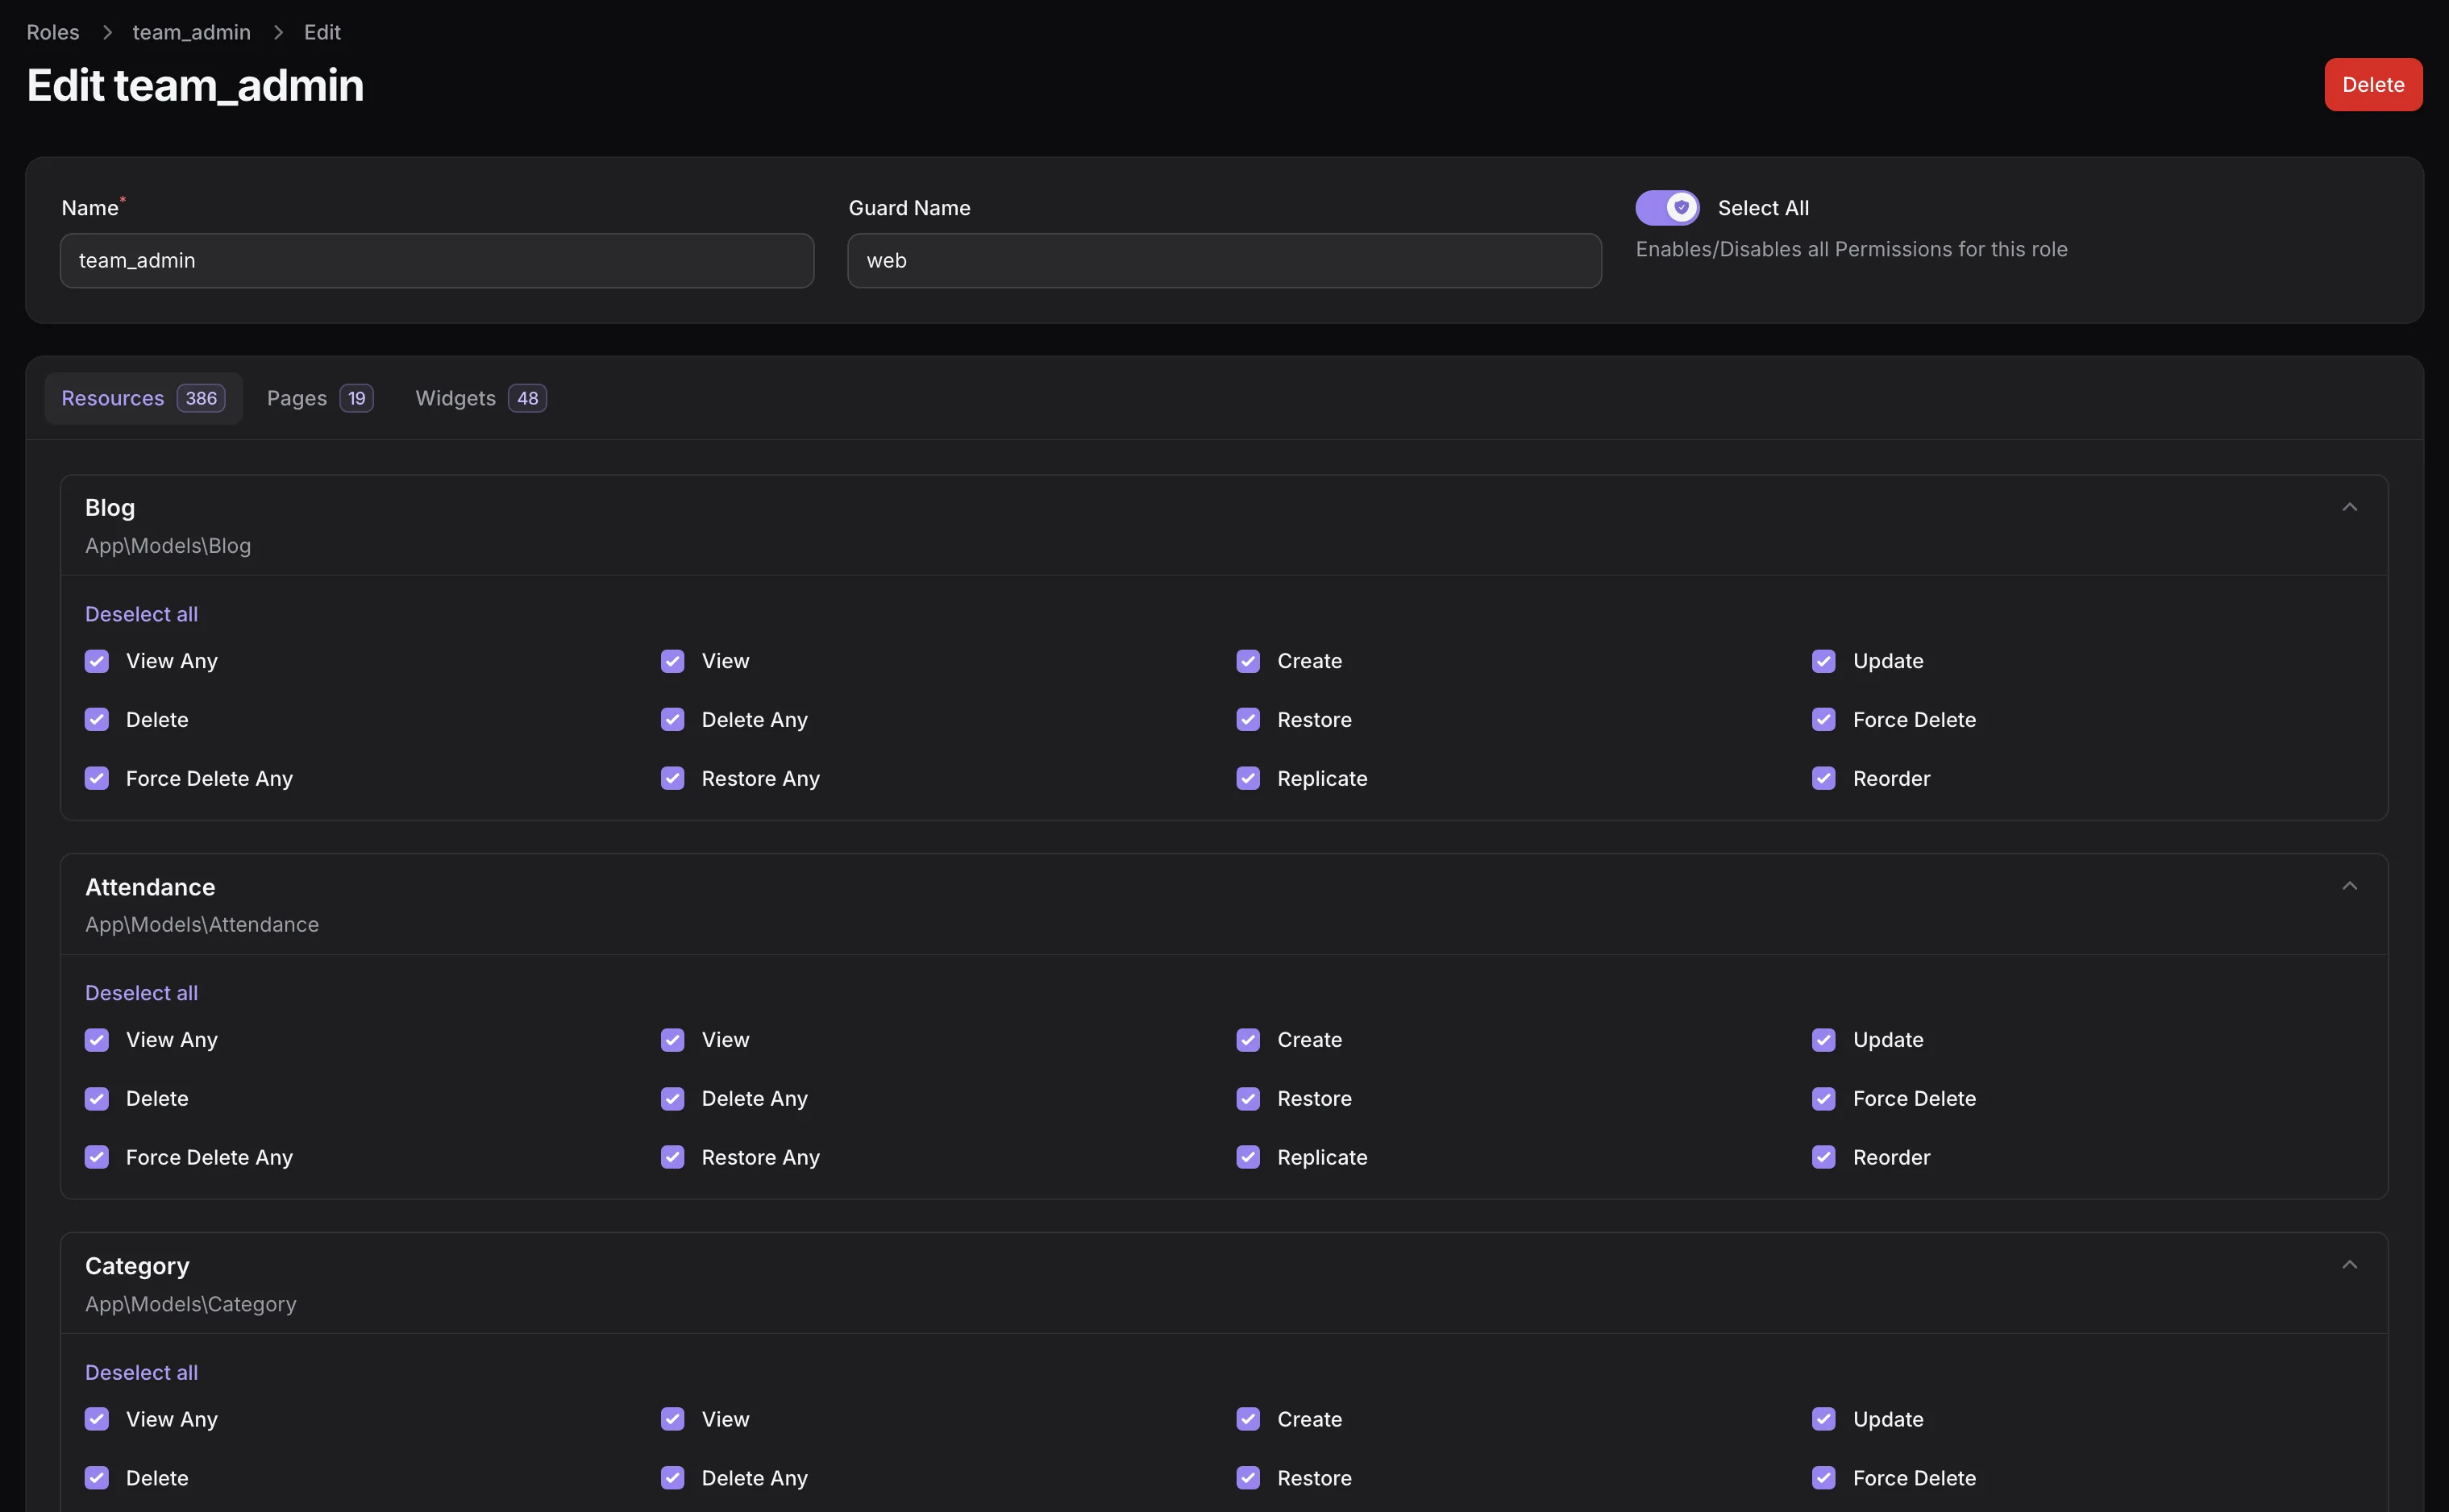Image resolution: width=2449 pixels, height=1512 pixels.
Task: Click Deselect all under Category
Action: [141, 1372]
